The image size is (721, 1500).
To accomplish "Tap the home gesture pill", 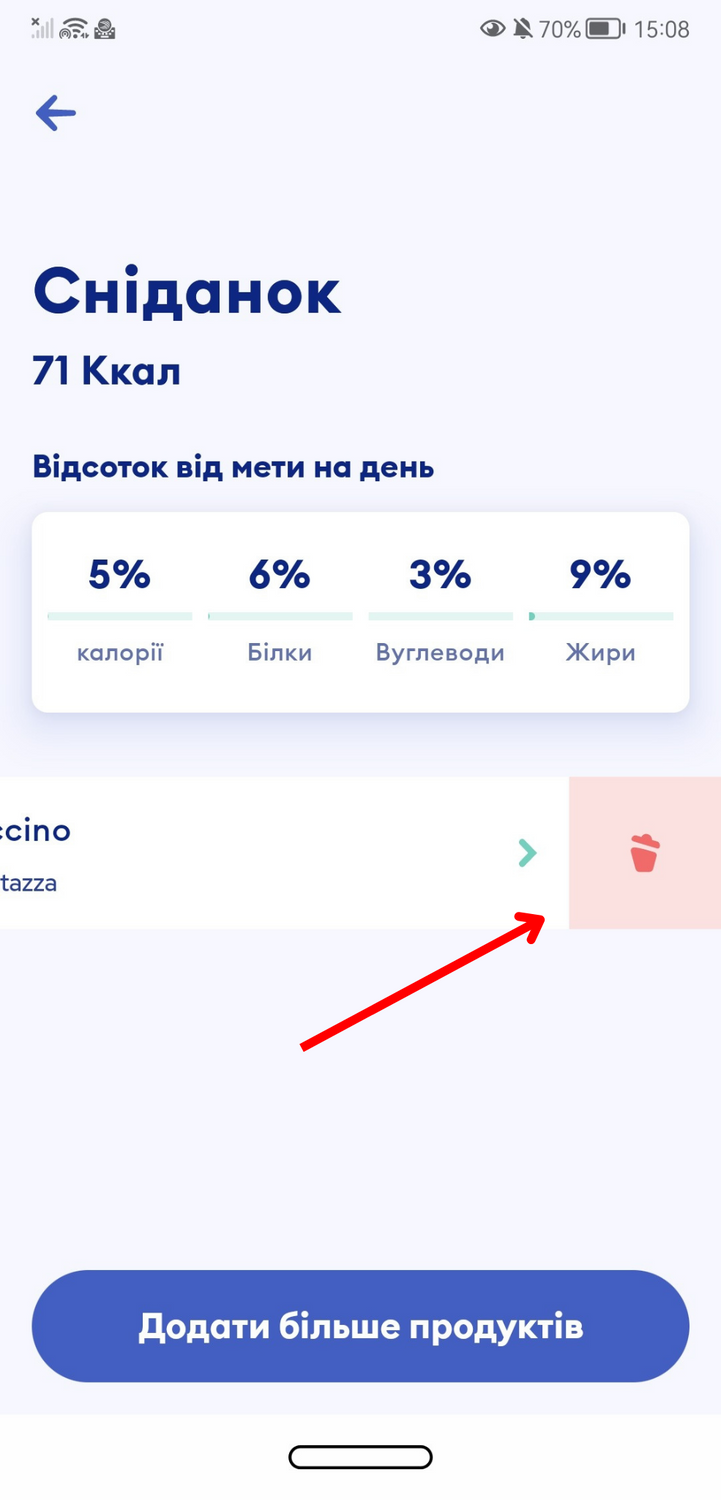I will tap(360, 1457).
